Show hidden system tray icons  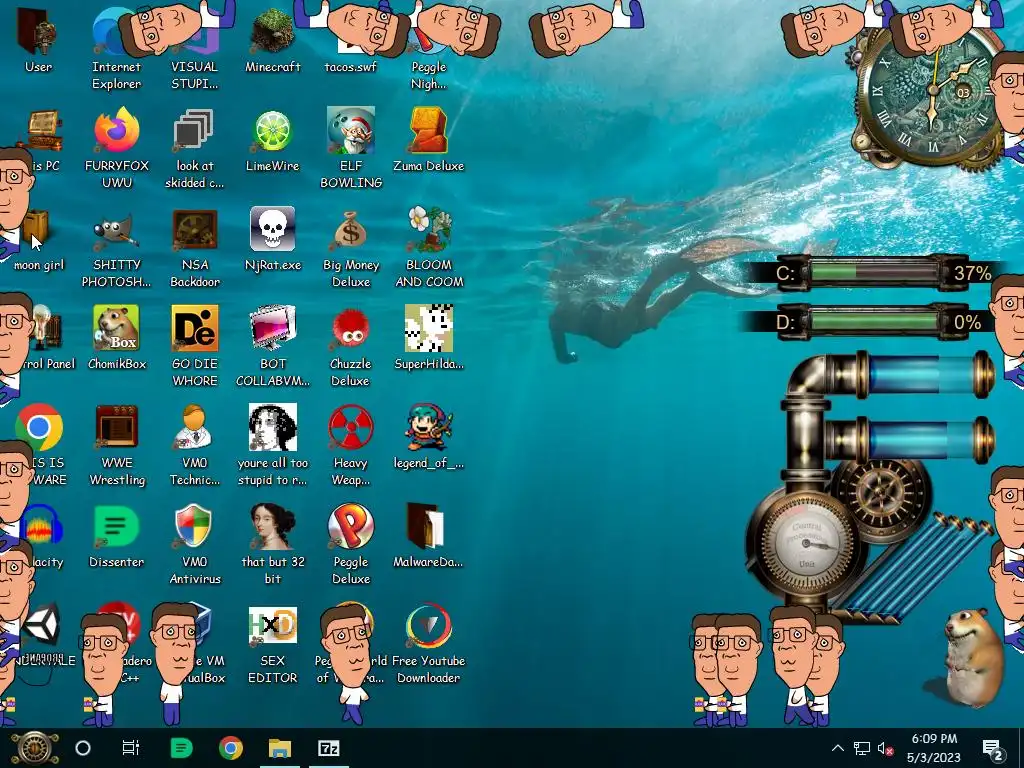pyautogui.click(x=838, y=748)
